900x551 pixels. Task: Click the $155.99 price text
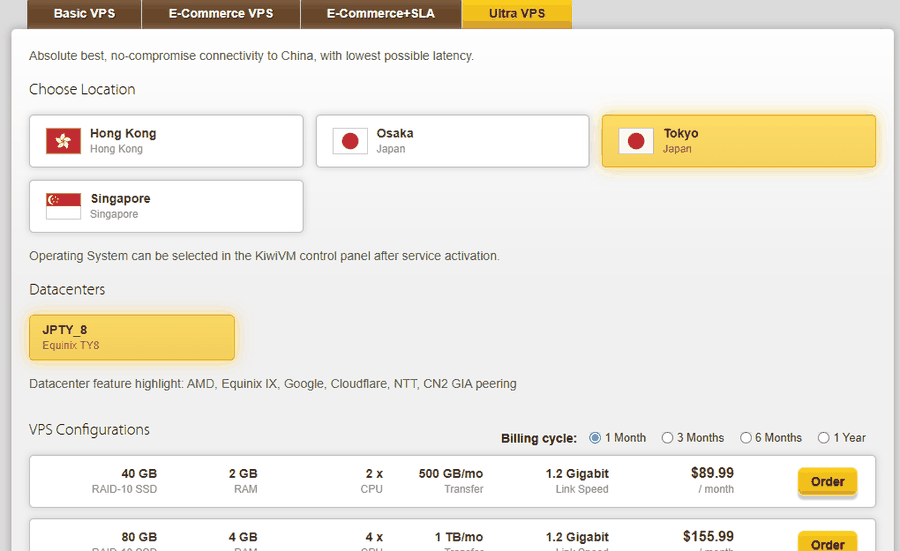click(708, 537)
